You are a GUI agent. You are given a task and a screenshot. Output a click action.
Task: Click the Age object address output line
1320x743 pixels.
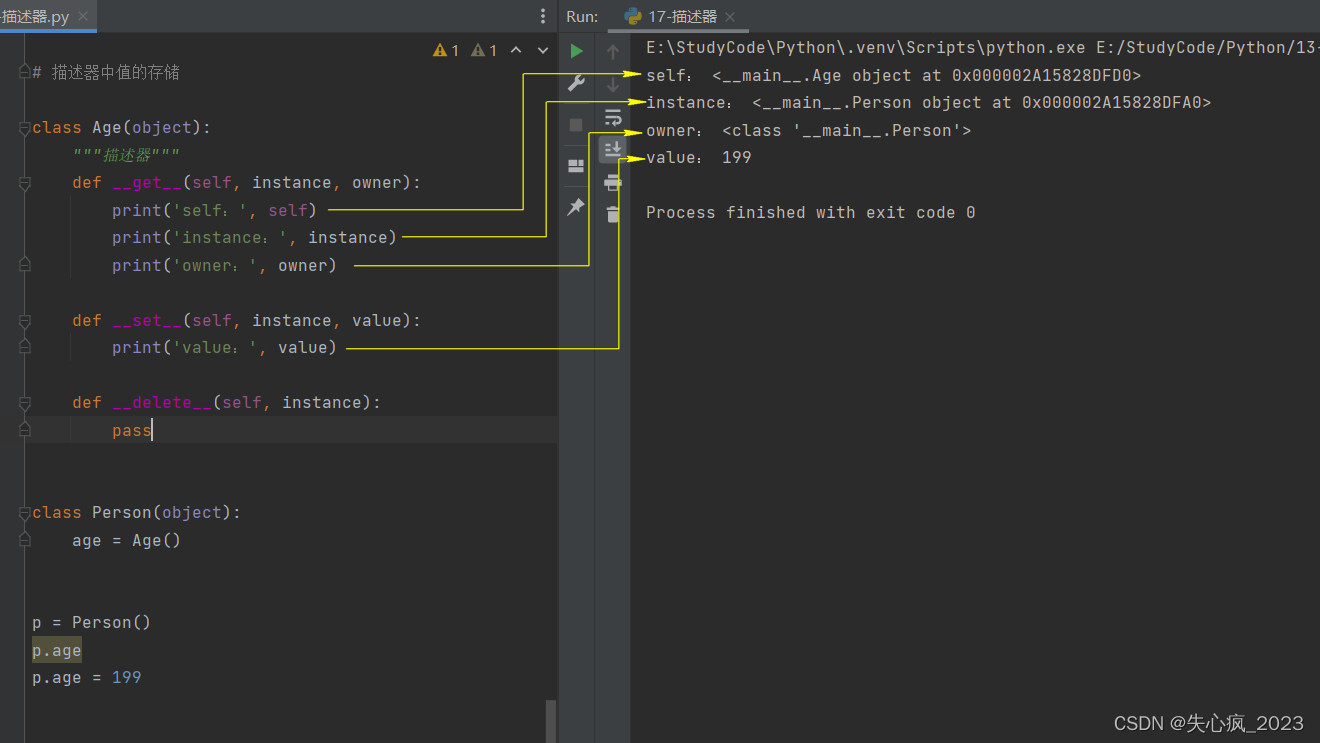click(x=893, y=75)
